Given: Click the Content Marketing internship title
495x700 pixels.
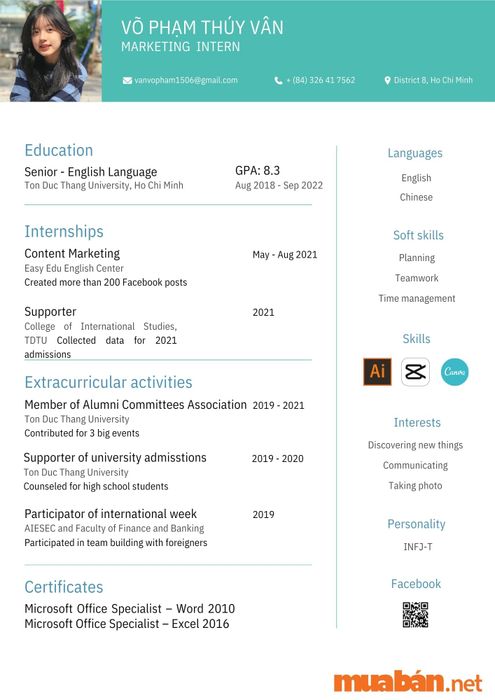Looking at the screenshot, I should pos(72,254).
